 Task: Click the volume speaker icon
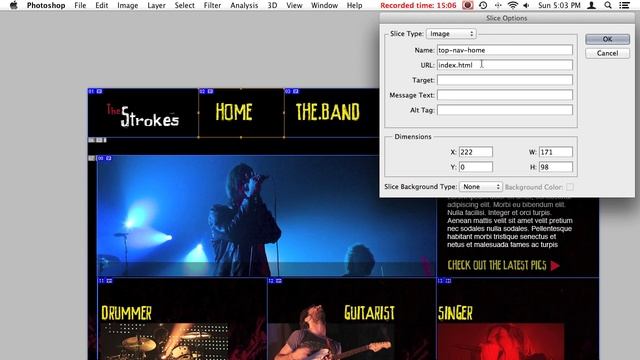tap(527, 5)
